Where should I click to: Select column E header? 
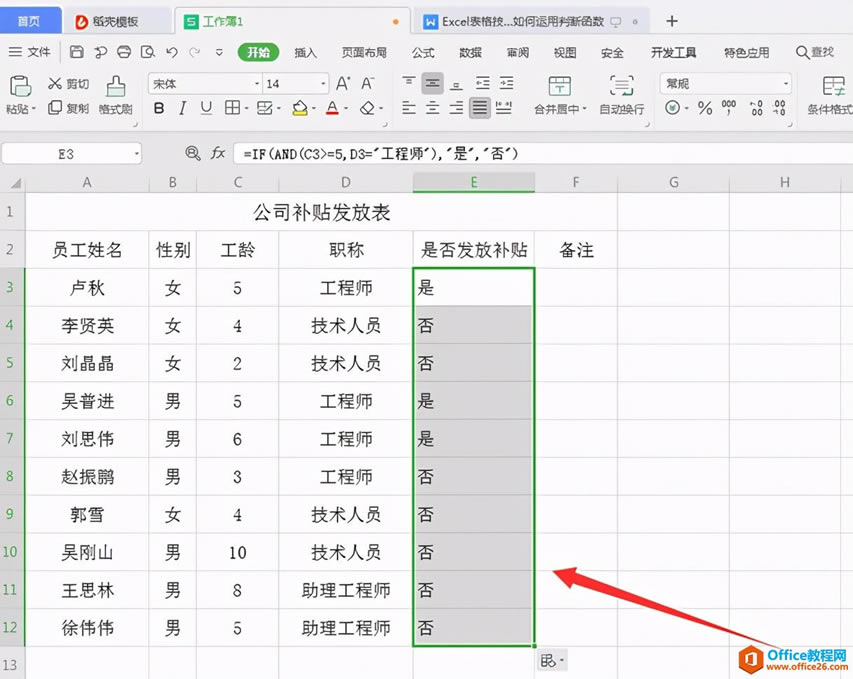click(x=474, y=182)
